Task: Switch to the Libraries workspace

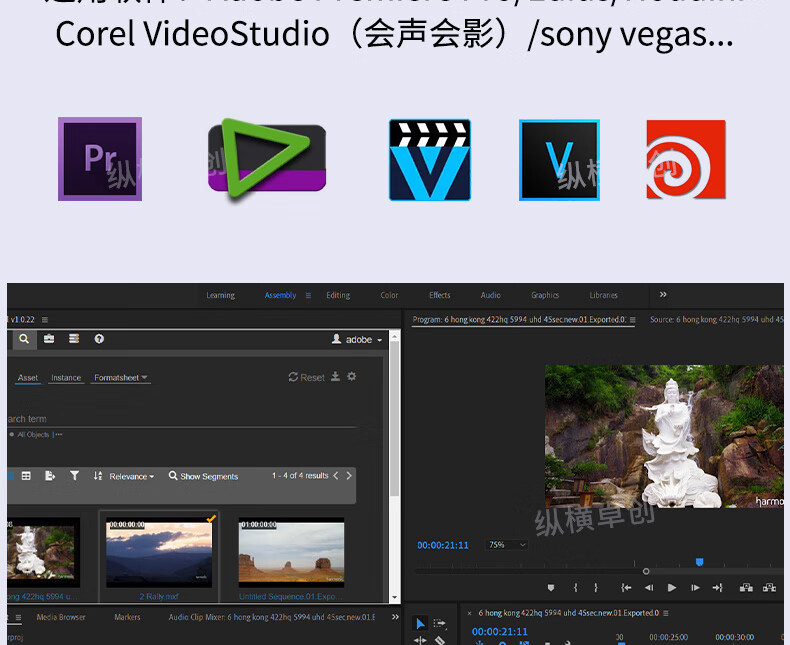Action: (x=603, y=295)
